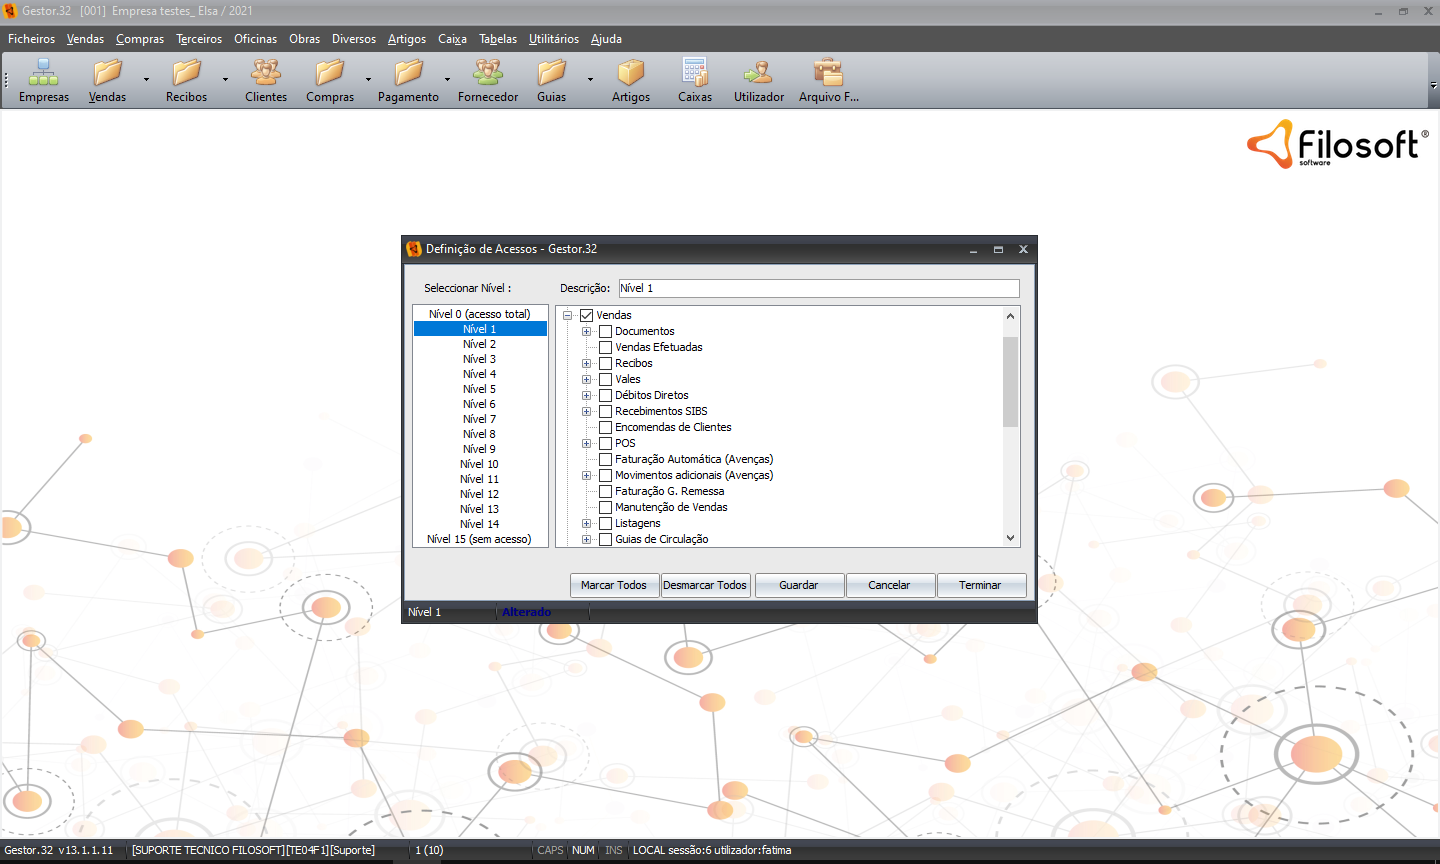Click the Guardar button
Screen dimensions: 1440x864
click(798, 585)
